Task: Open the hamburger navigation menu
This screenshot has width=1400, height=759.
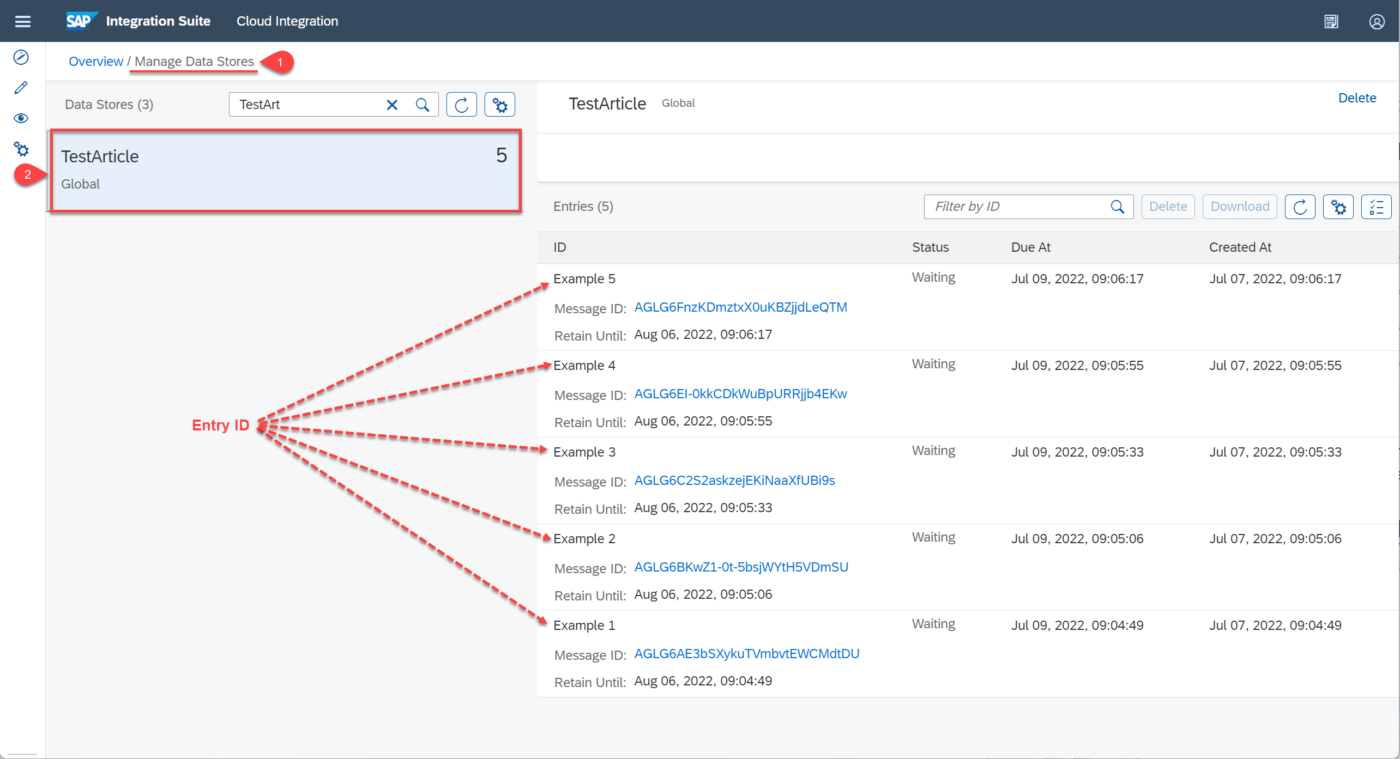Action: tap(22, 21)
